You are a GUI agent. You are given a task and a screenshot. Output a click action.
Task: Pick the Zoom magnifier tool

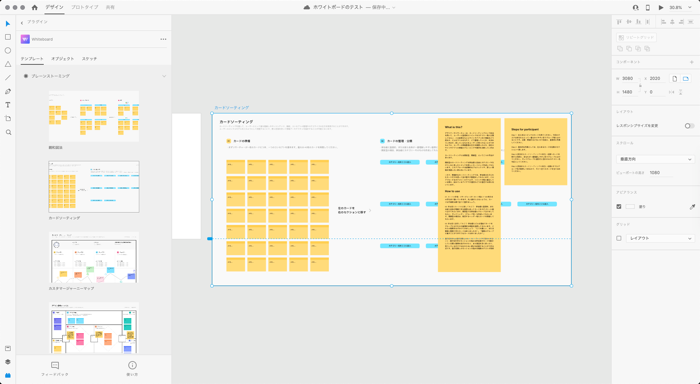pos(8,132)
